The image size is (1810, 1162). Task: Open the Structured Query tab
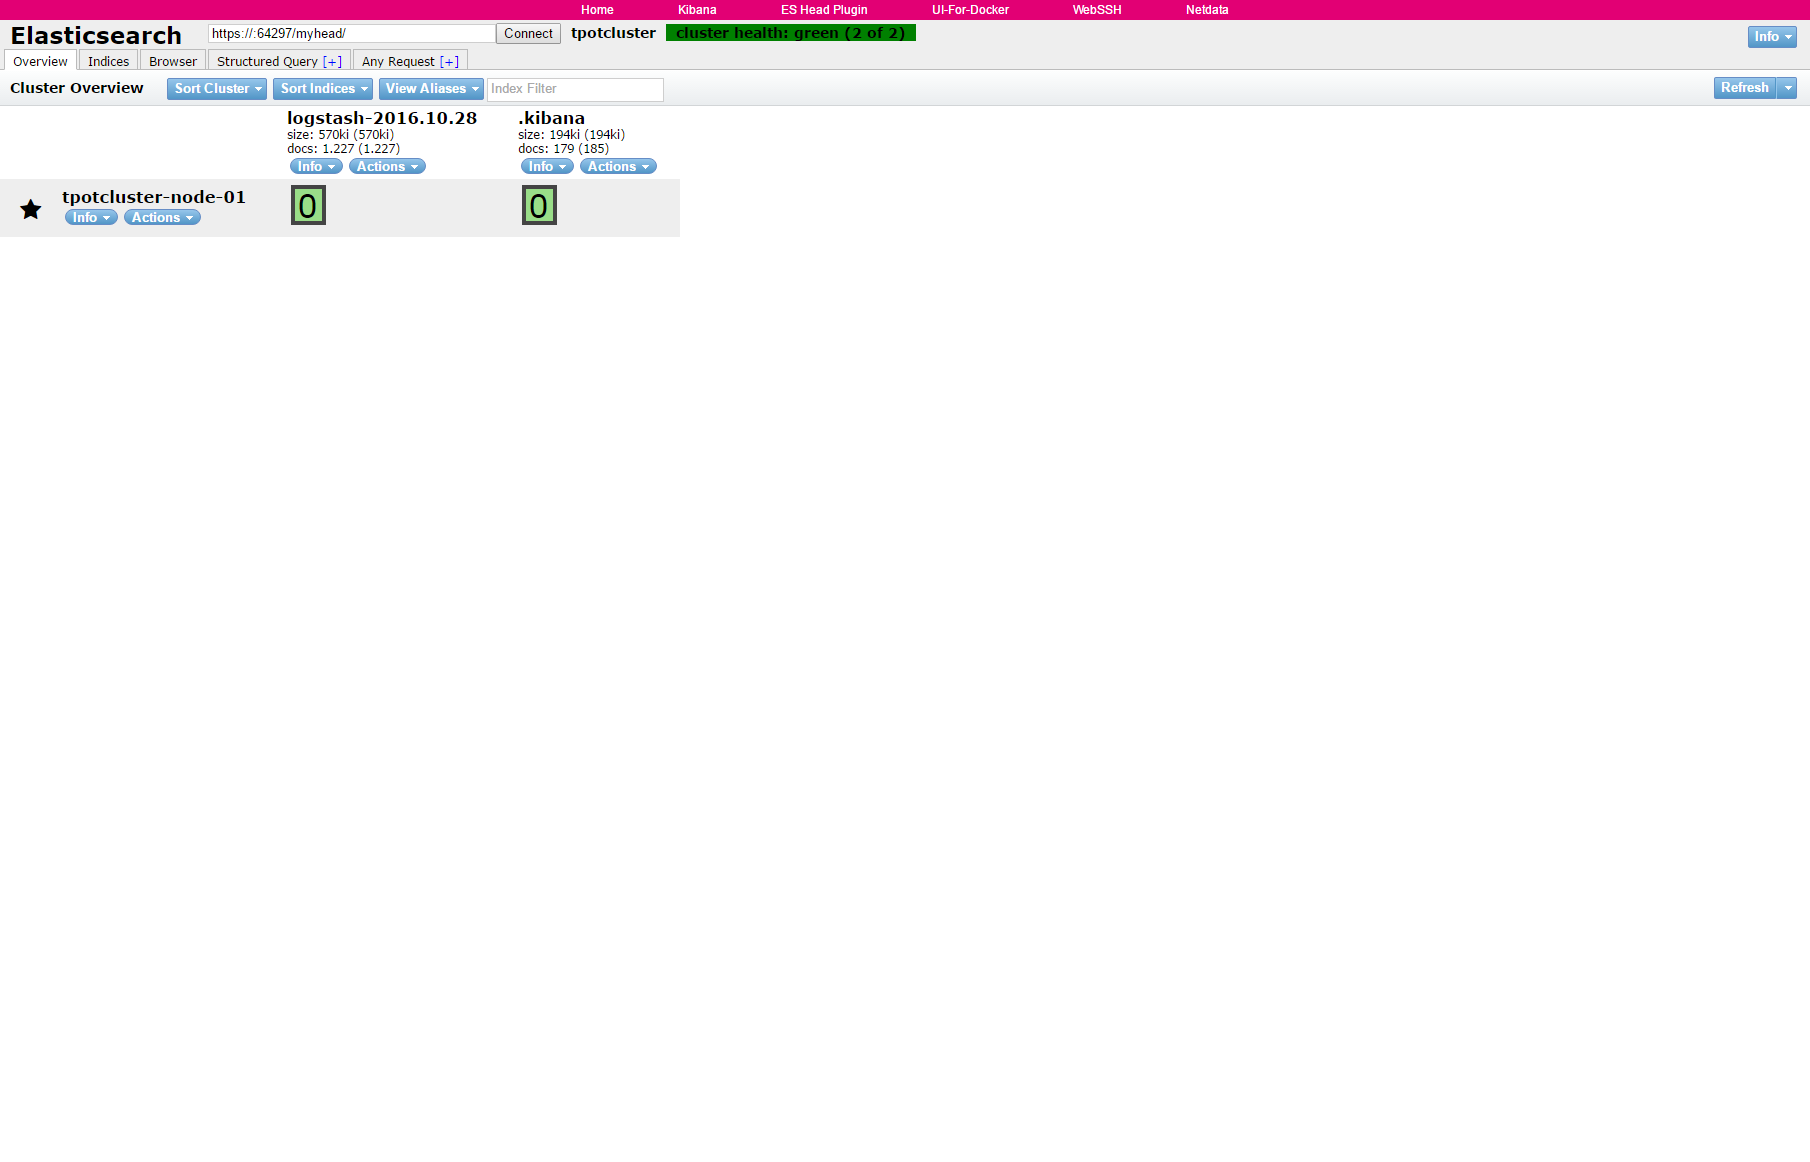[x=267, y=62]
